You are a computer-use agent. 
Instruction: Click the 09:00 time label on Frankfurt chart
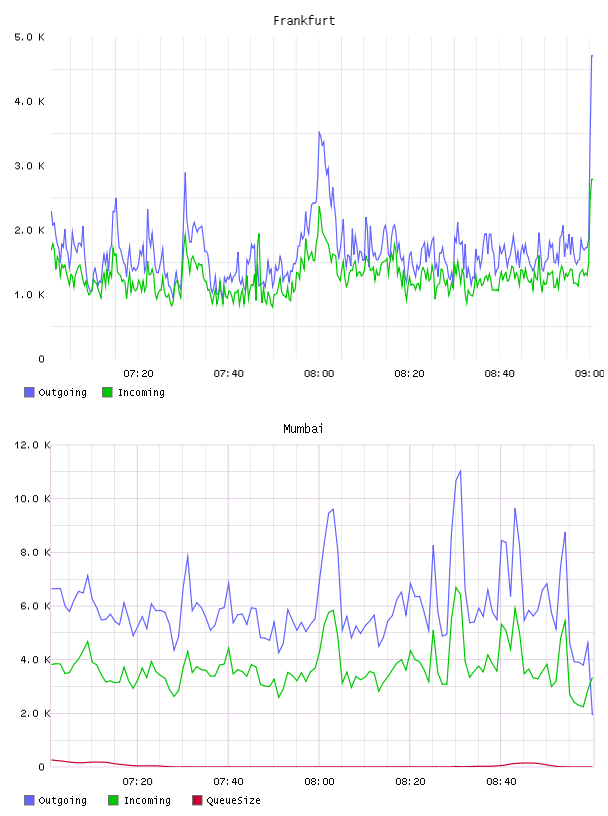(590, 374)
